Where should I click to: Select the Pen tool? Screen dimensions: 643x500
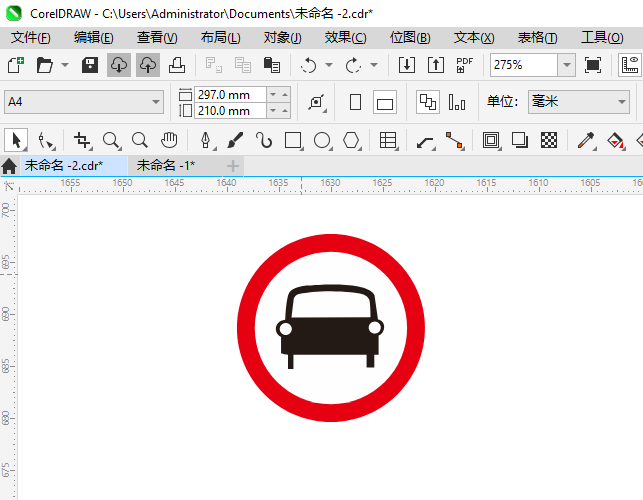(x=206, y=141)
